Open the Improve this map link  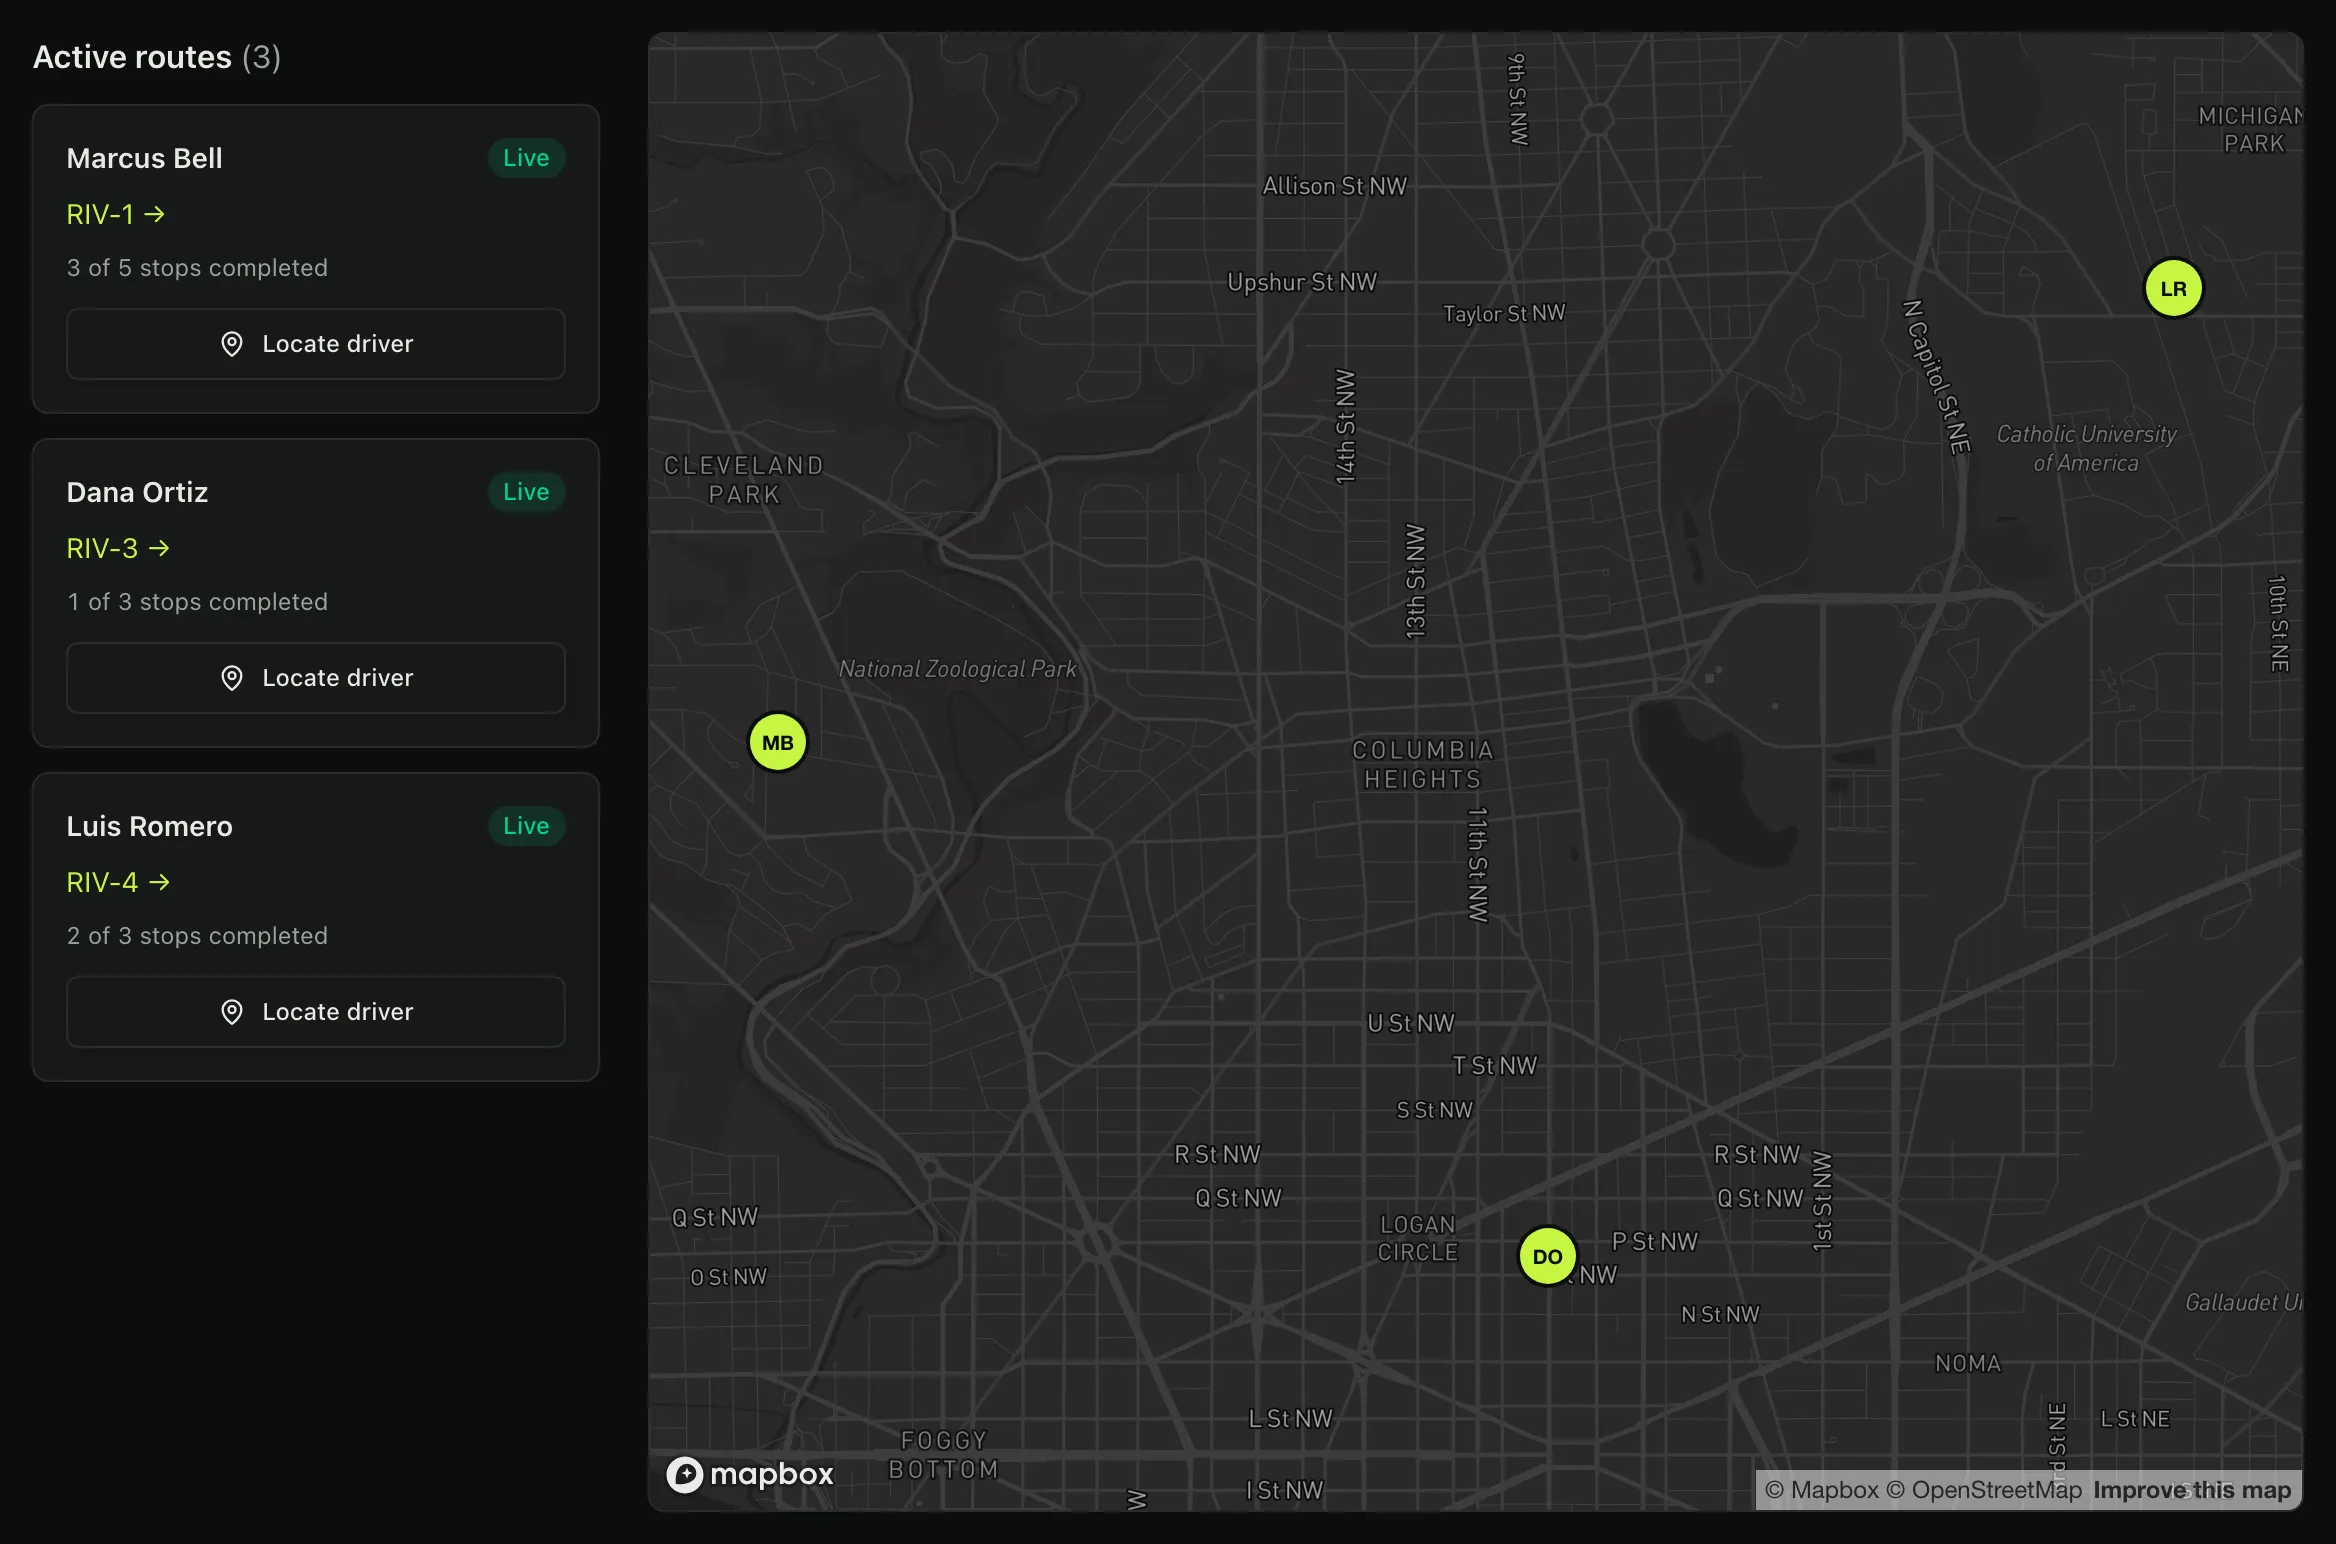[x=2192, y=1490]
